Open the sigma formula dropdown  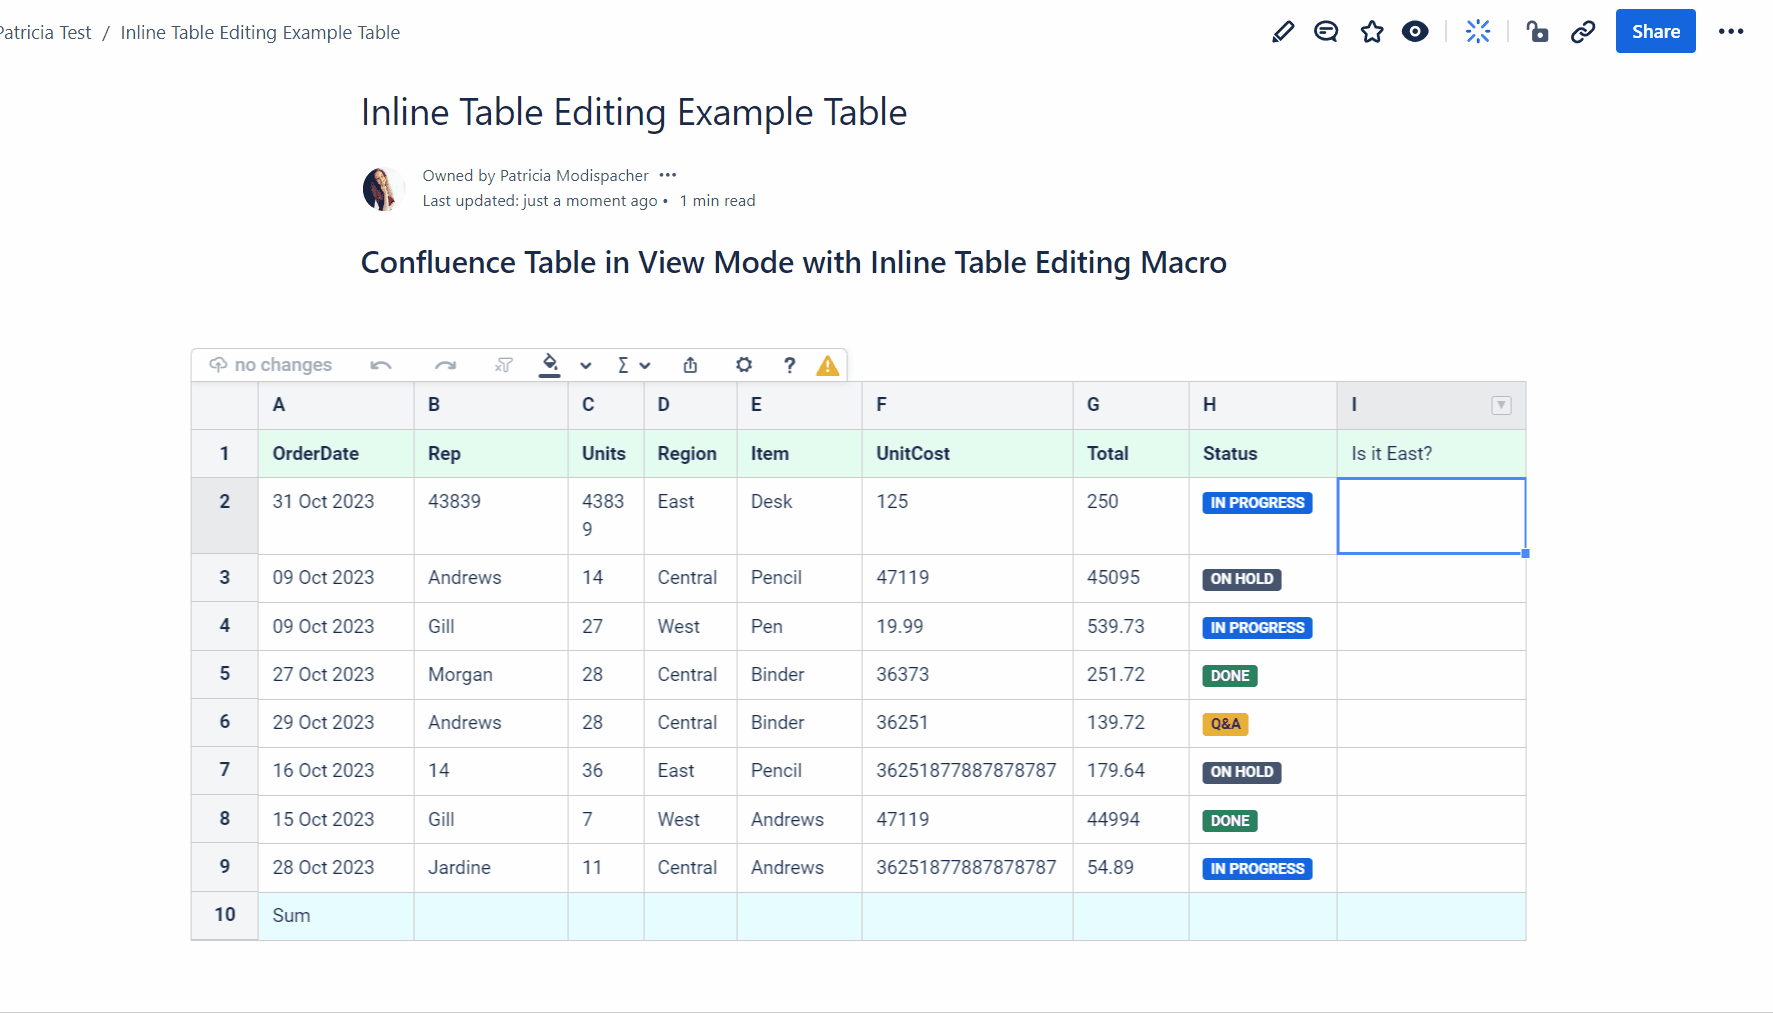(634, 365)
